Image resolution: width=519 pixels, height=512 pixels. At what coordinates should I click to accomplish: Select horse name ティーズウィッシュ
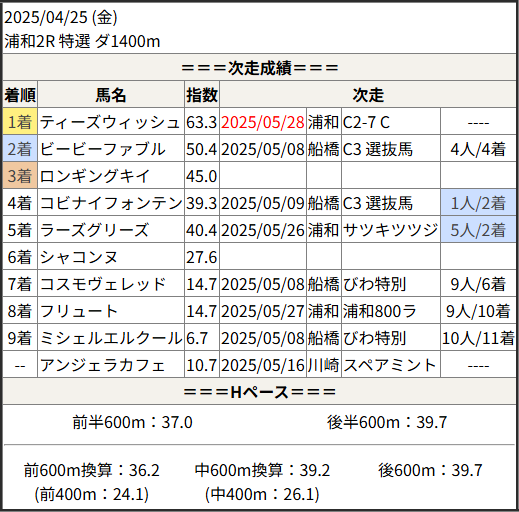(110, 122)
